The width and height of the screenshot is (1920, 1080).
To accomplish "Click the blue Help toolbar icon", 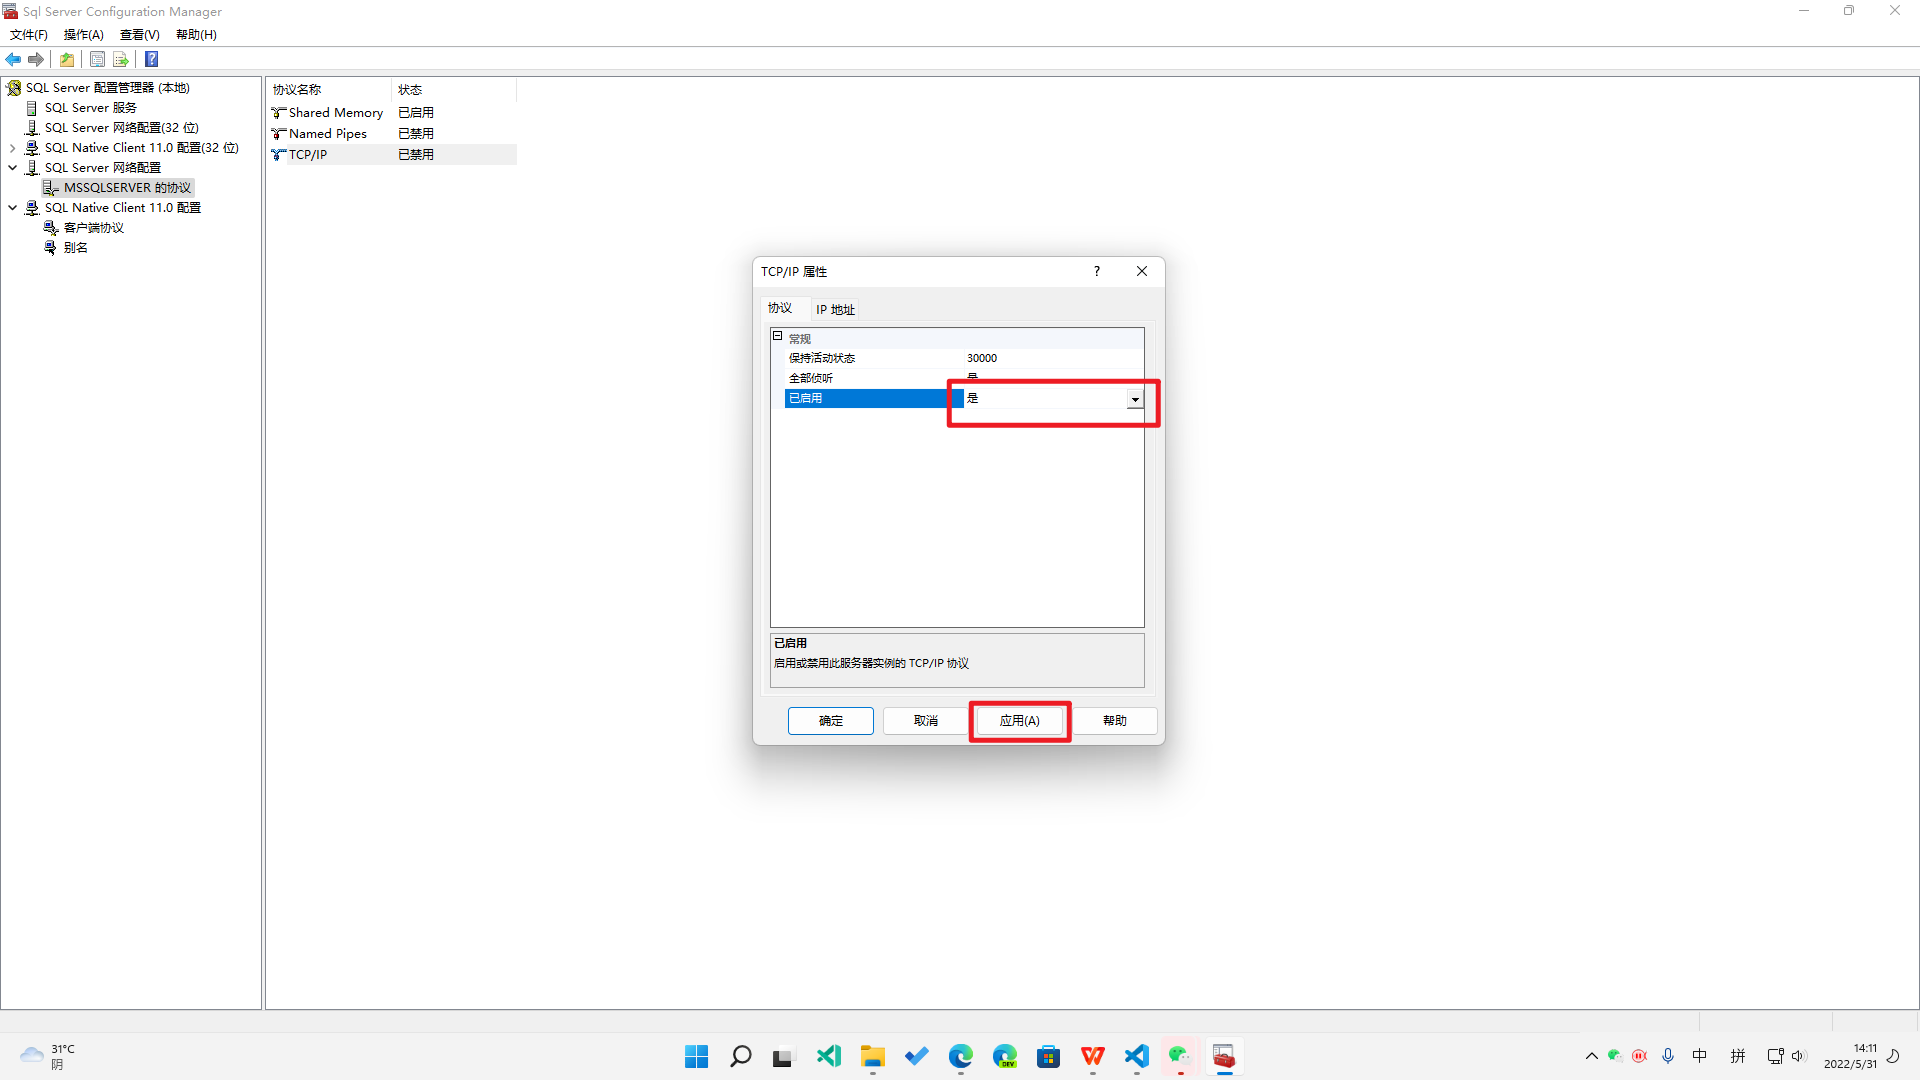I will [152, 60].
